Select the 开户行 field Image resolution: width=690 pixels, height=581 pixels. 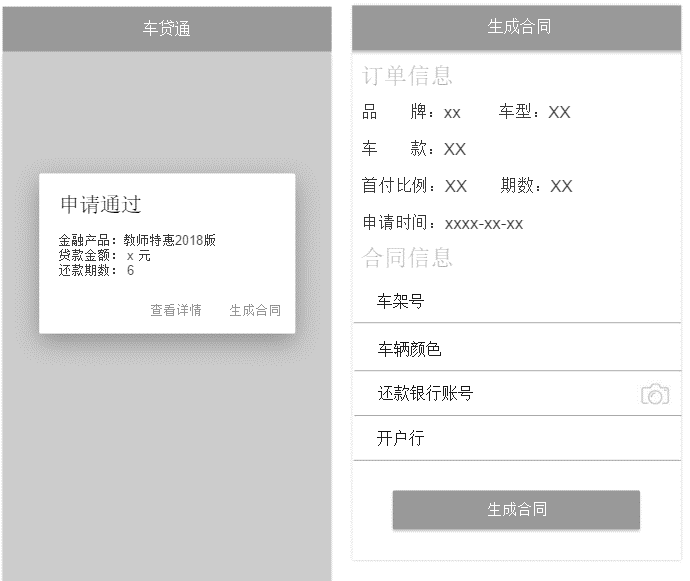pos(517,439)
